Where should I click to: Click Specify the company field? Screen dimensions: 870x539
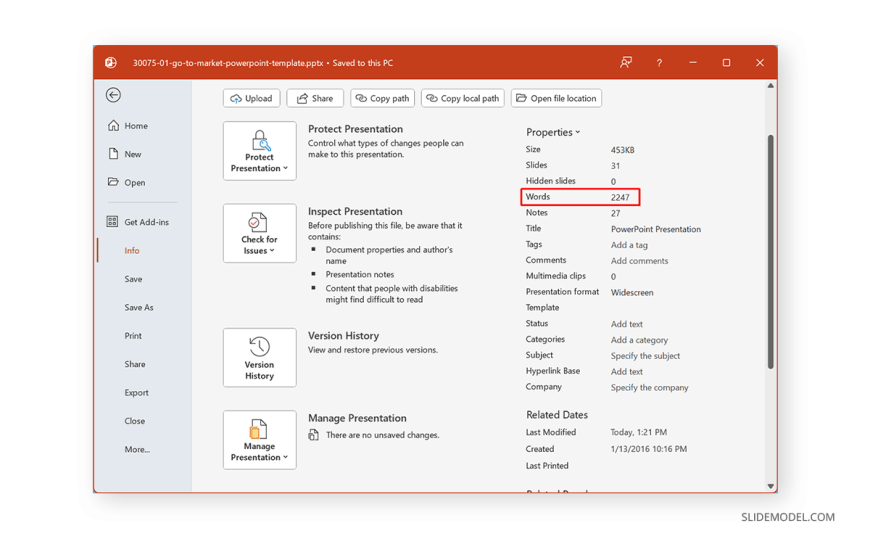click(x=649, y=388)
